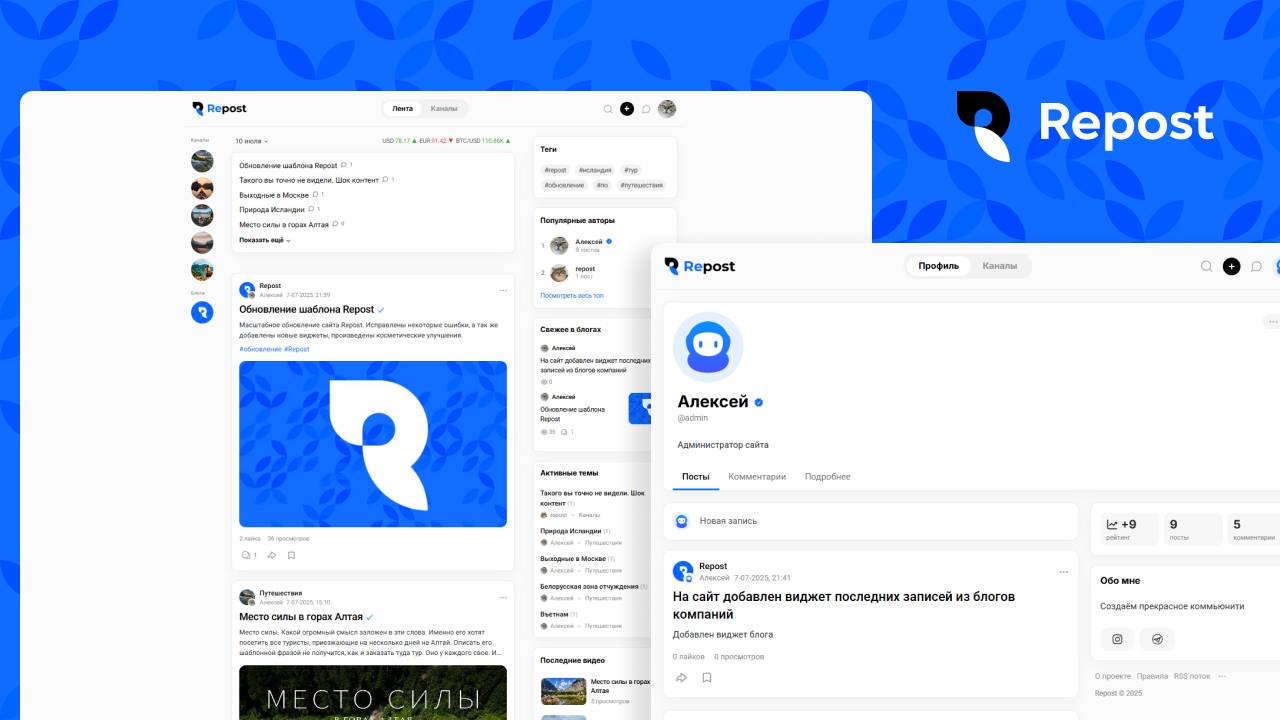The image size is (1280, 720).
Task: Click the 'Администратор сайта' profile description
Action: (x=723, y=445)
